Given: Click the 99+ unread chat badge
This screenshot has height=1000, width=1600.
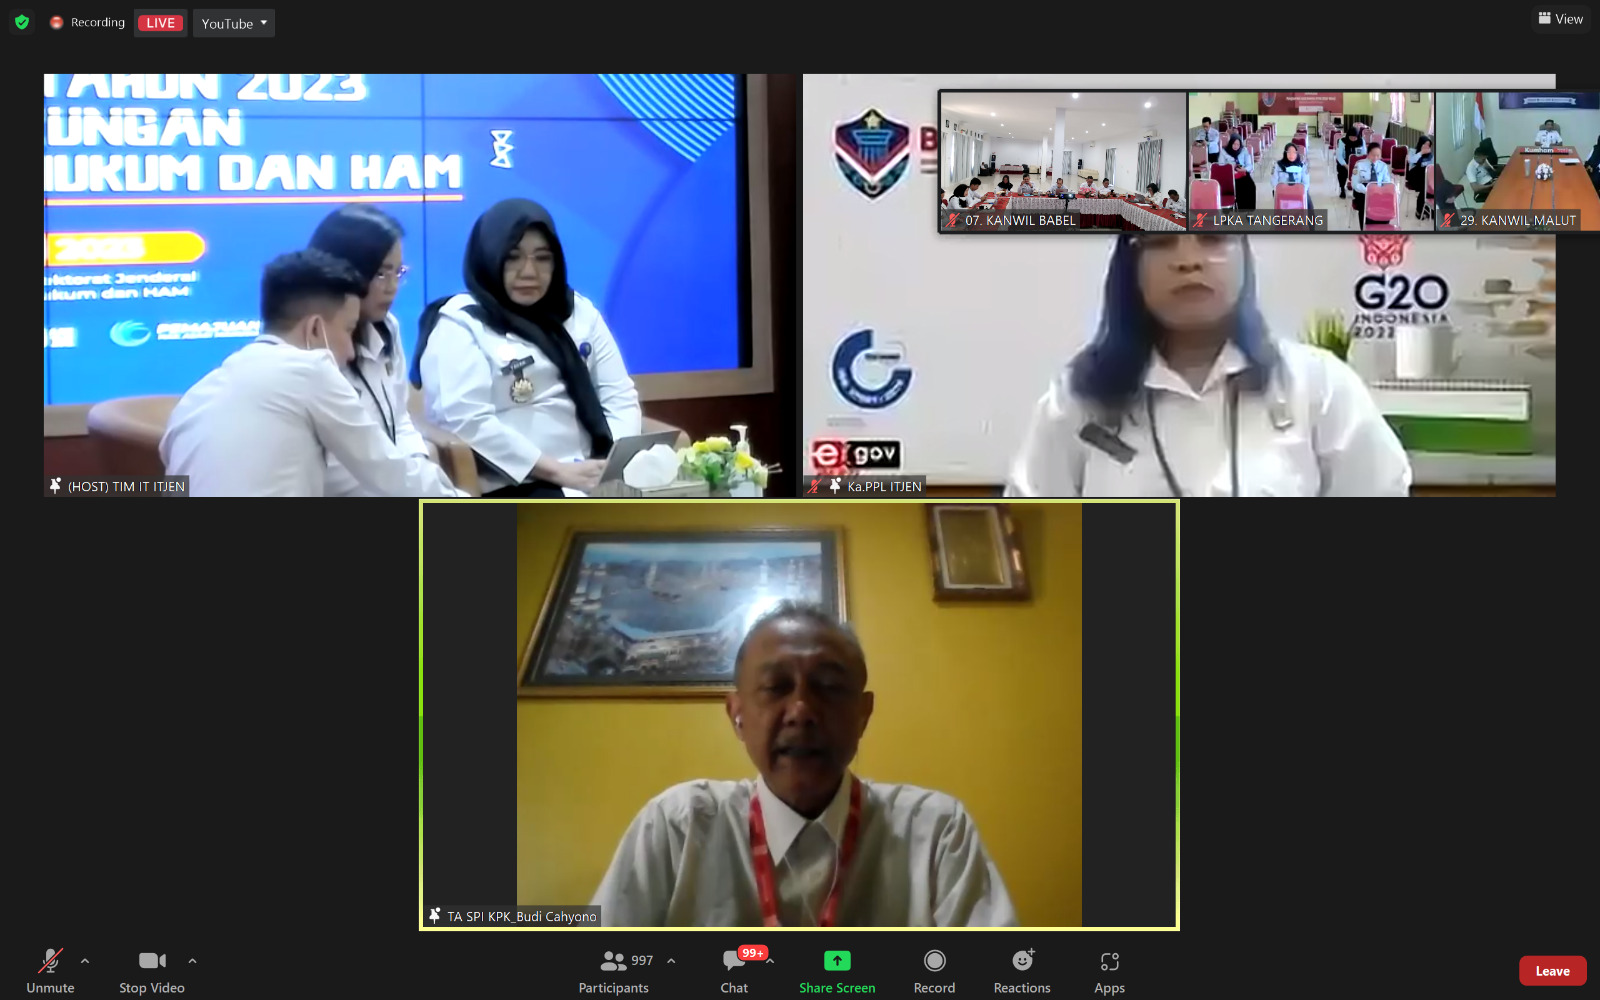Looking at the screenshot, I should [x=753, y=953].
